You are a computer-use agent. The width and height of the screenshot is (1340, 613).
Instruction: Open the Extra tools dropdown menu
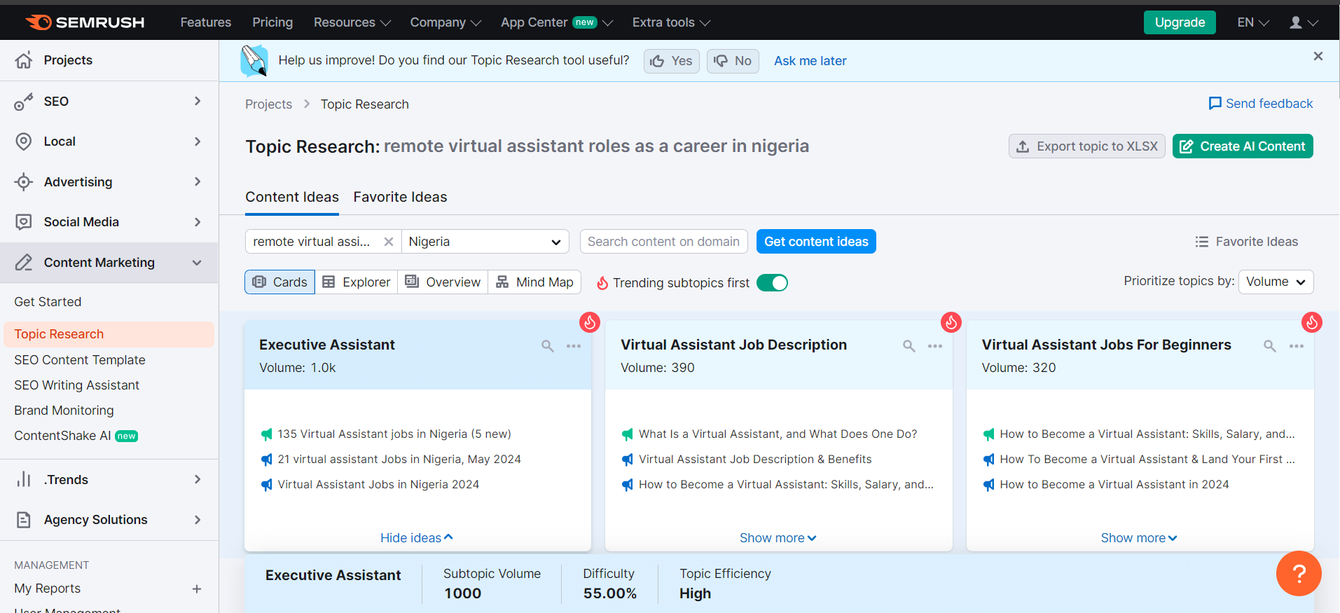[671, 22]
